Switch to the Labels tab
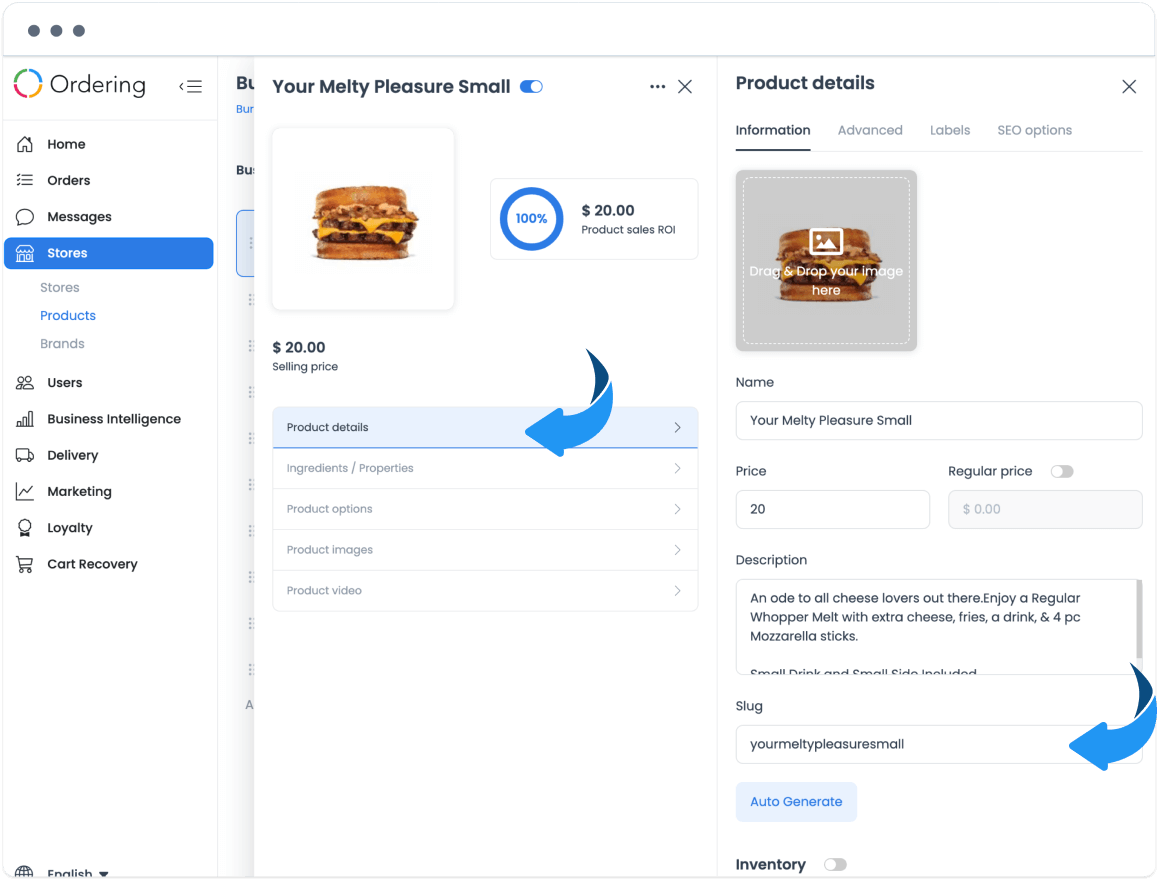 (950, 130)
